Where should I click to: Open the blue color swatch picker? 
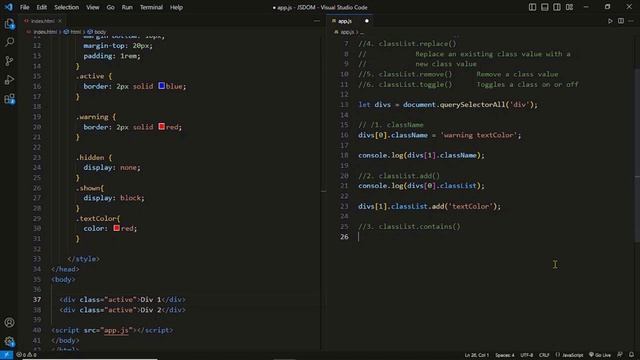(162, 86)
